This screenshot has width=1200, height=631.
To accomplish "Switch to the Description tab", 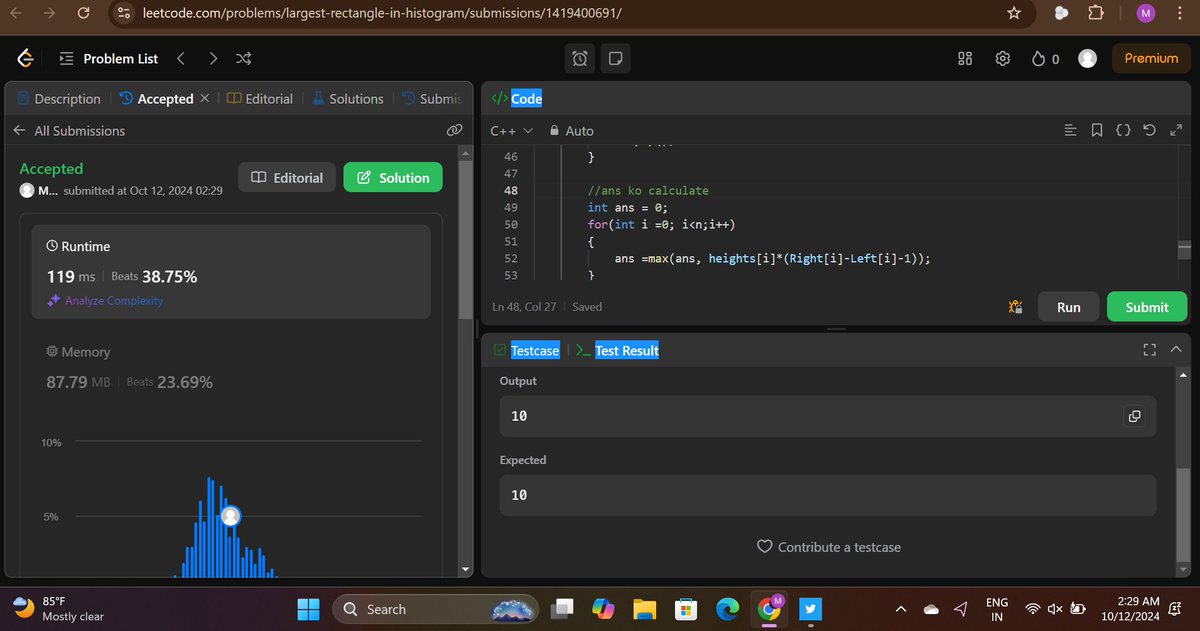I will pyautogui.click(x=59, y=99).
